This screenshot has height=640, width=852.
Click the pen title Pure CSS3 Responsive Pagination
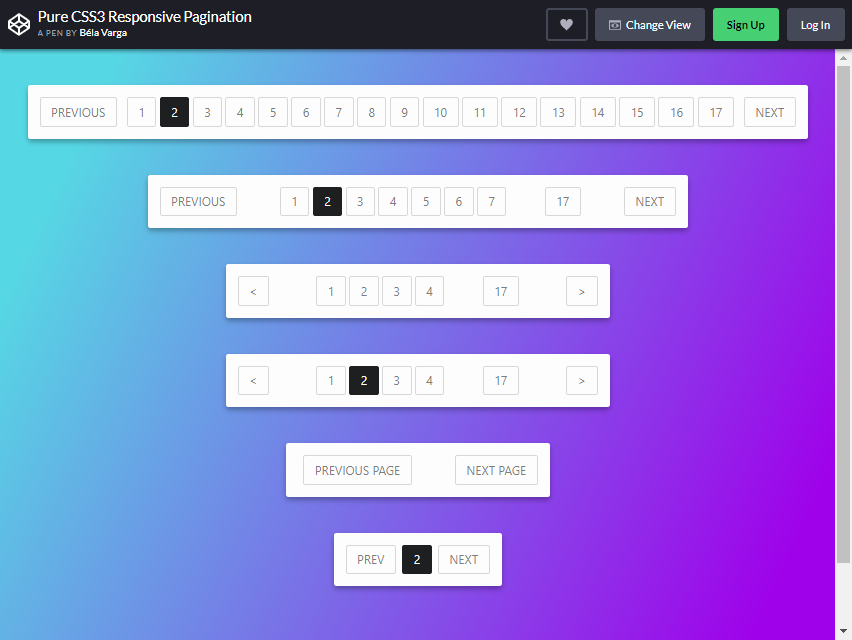click(145, 17)
